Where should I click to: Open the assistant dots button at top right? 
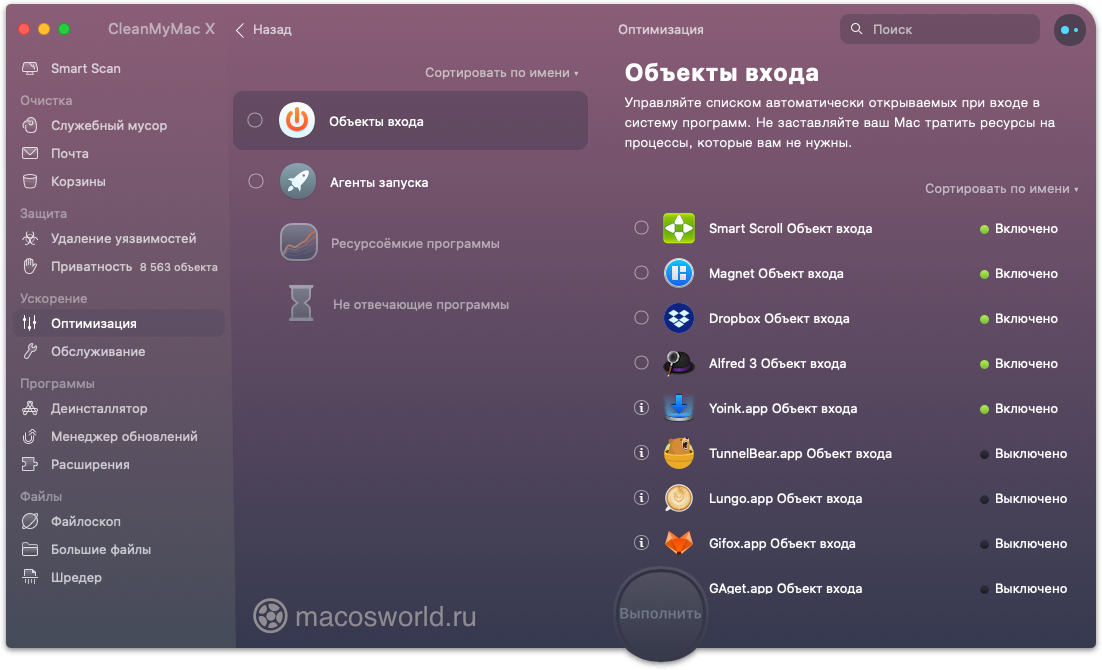[x=1070, y=30]
